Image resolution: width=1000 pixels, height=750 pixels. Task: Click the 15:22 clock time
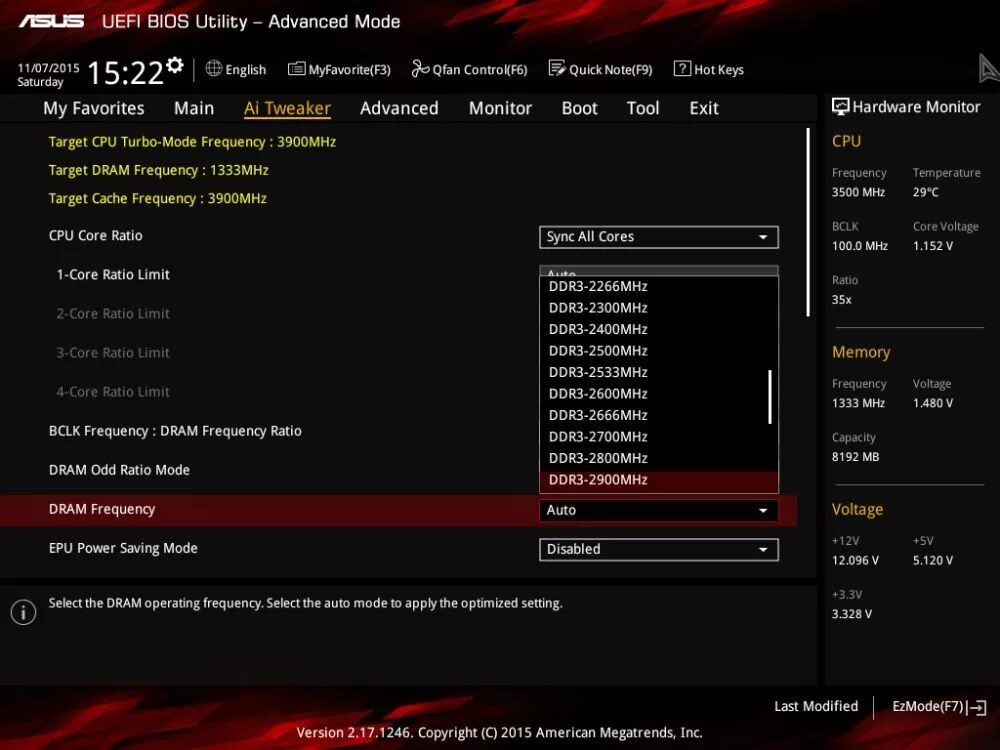(125, 73)
